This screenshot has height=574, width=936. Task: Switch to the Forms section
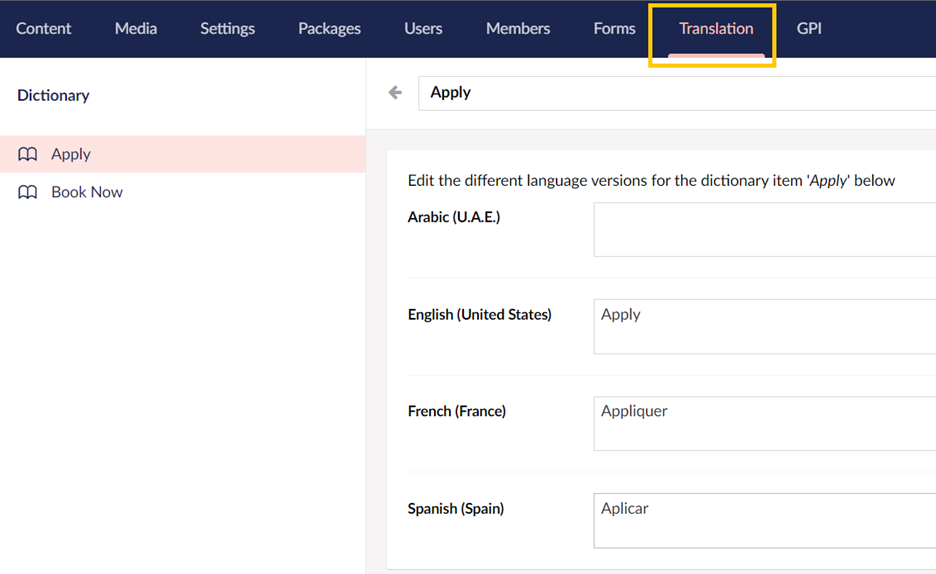tap(614, 28)
